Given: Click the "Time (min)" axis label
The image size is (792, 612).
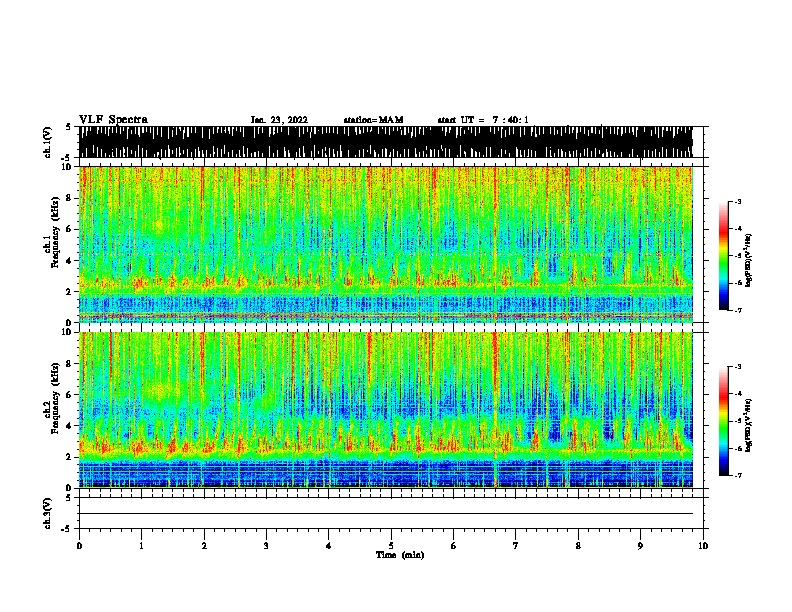Looking at the screenshot, I should click(x=400, y=555).
